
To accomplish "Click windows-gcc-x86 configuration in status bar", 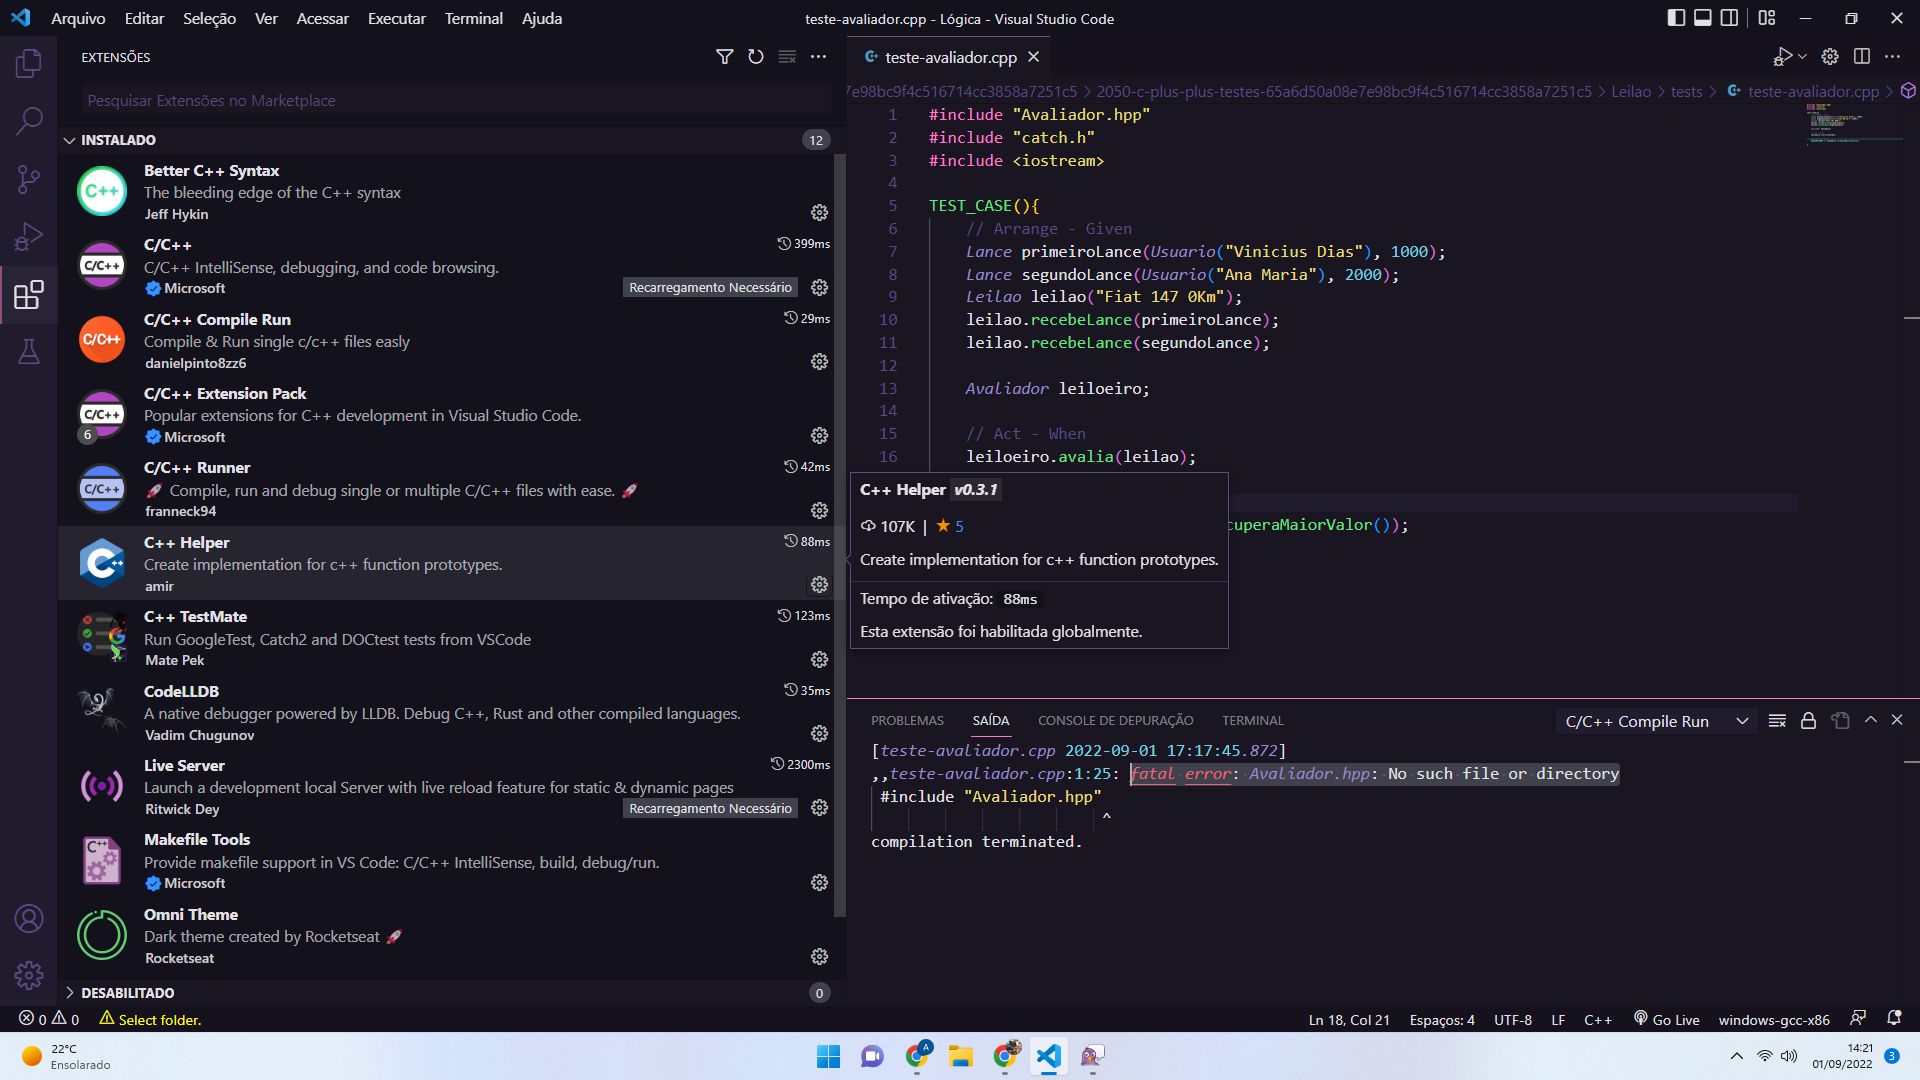I will click(1774, 1020).
